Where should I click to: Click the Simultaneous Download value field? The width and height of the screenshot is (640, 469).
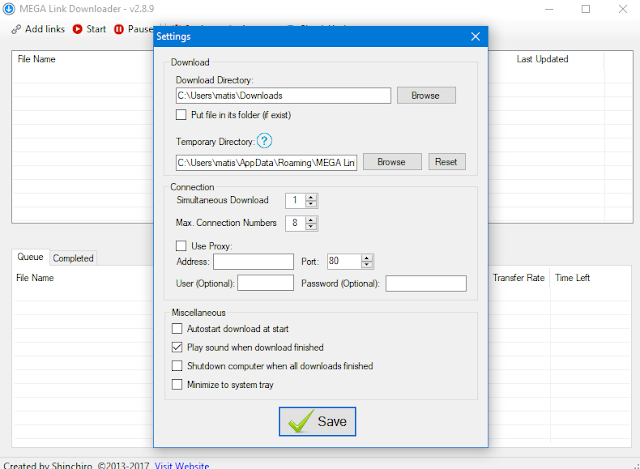(296, 200)
